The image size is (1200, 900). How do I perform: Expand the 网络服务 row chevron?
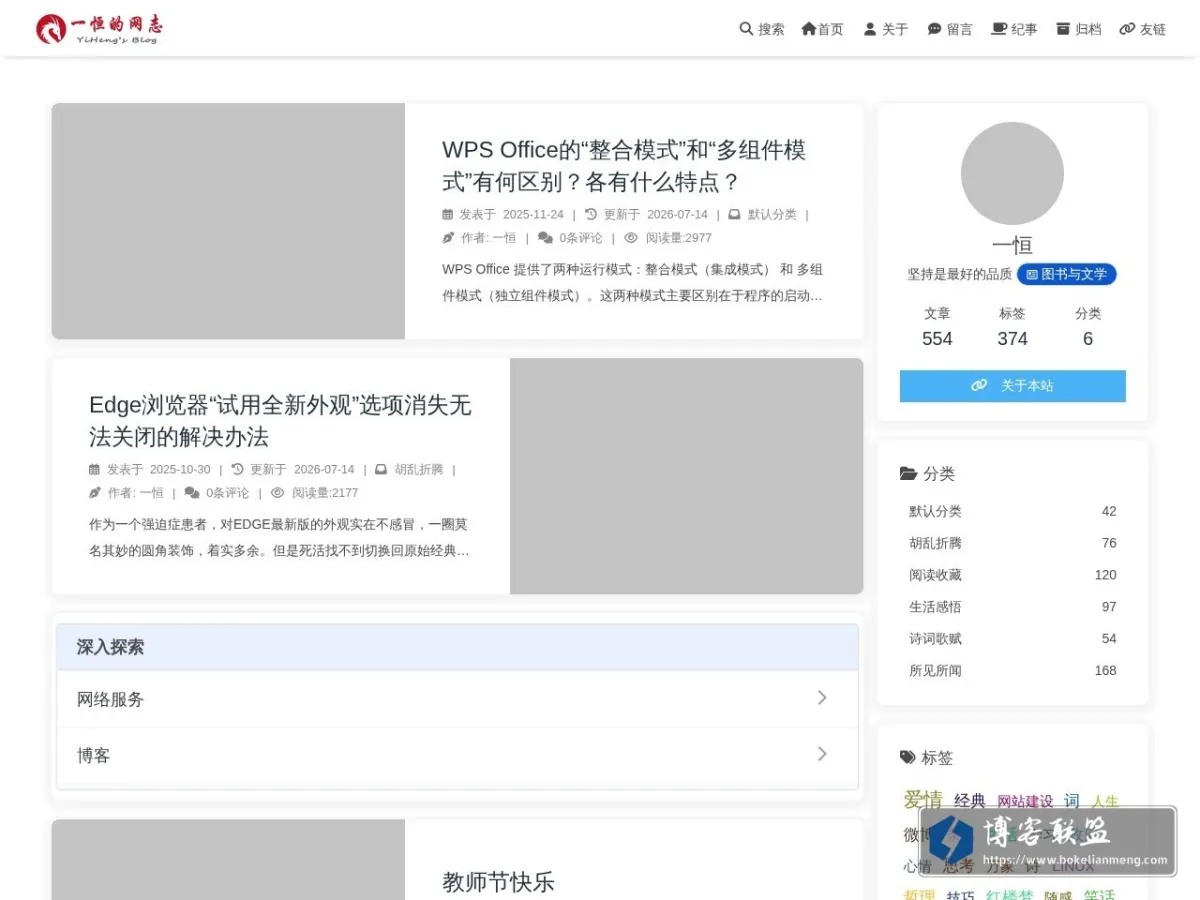[822, 698]
